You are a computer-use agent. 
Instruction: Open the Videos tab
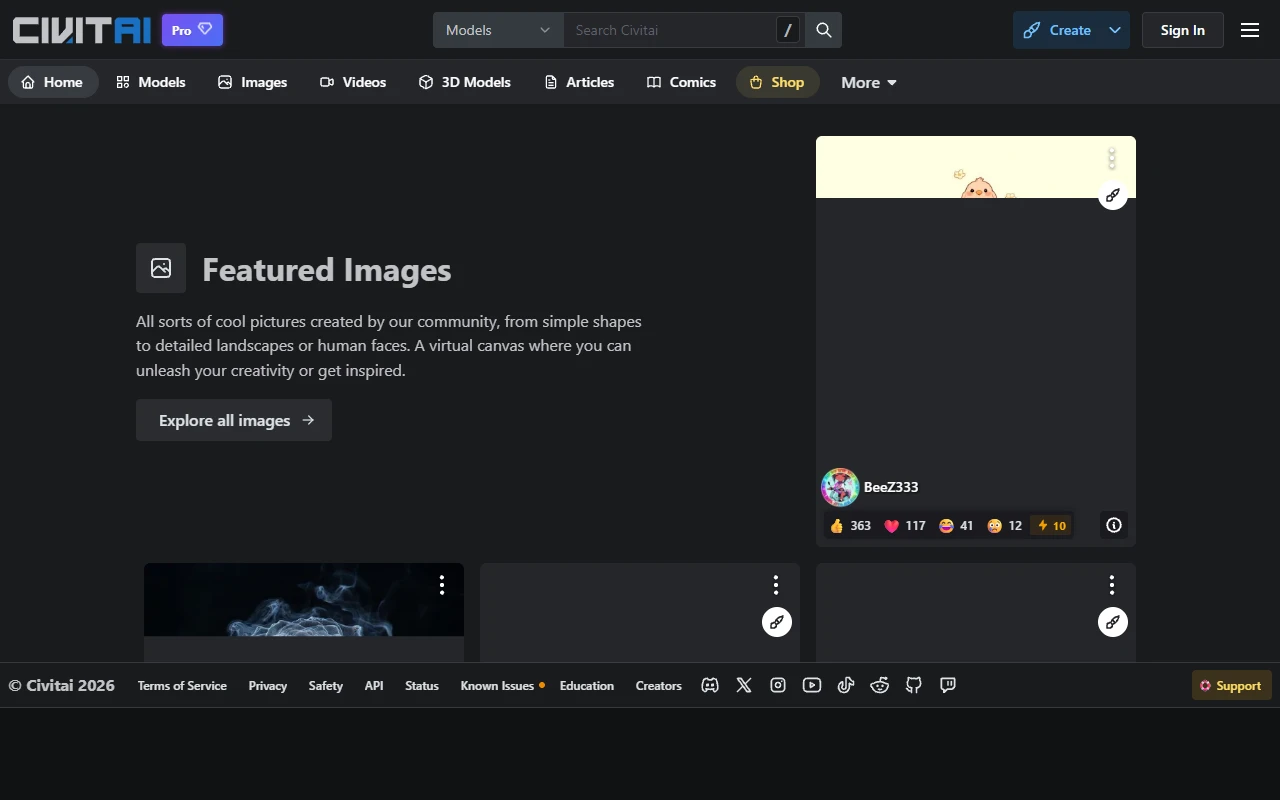[x=353, y=82]
